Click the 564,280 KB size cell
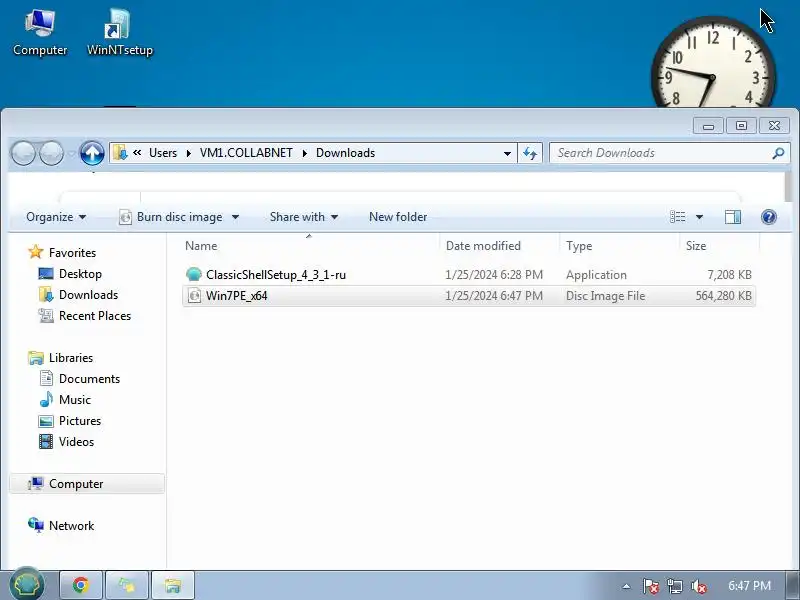800x600 pixels. (x=723, y=296)
